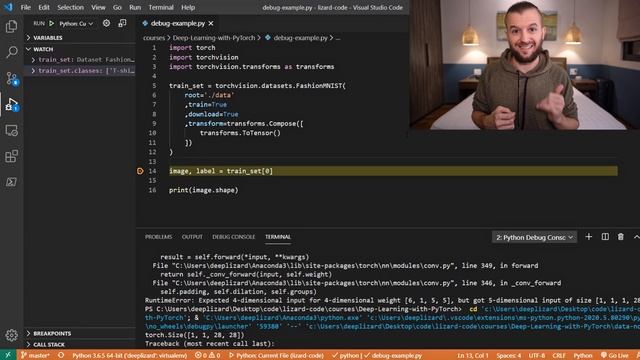640x360 pixels.
Task: Open the Go menu
Action: click(x=117, y=7)
